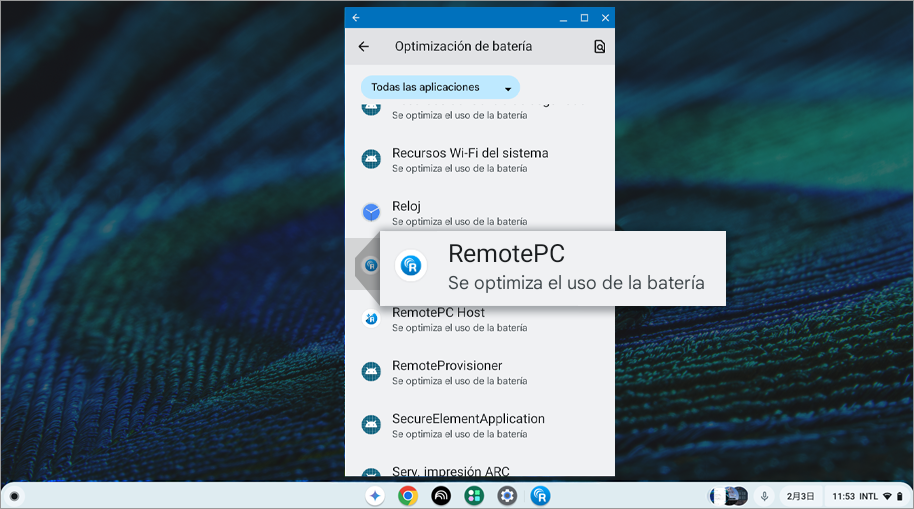The image size is (914, 509).
Task: Click the Reloj clock icon
Action: pos(371,212)
